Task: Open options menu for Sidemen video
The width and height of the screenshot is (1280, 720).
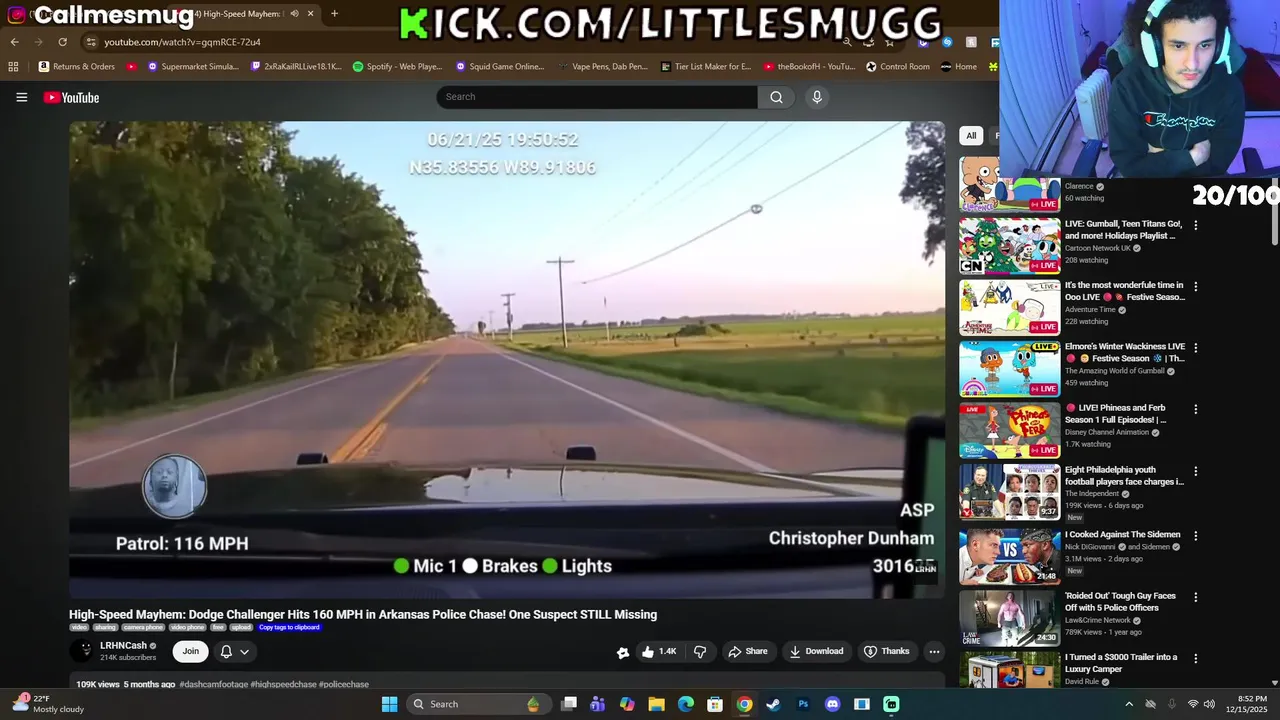Action: [1195, 536]
